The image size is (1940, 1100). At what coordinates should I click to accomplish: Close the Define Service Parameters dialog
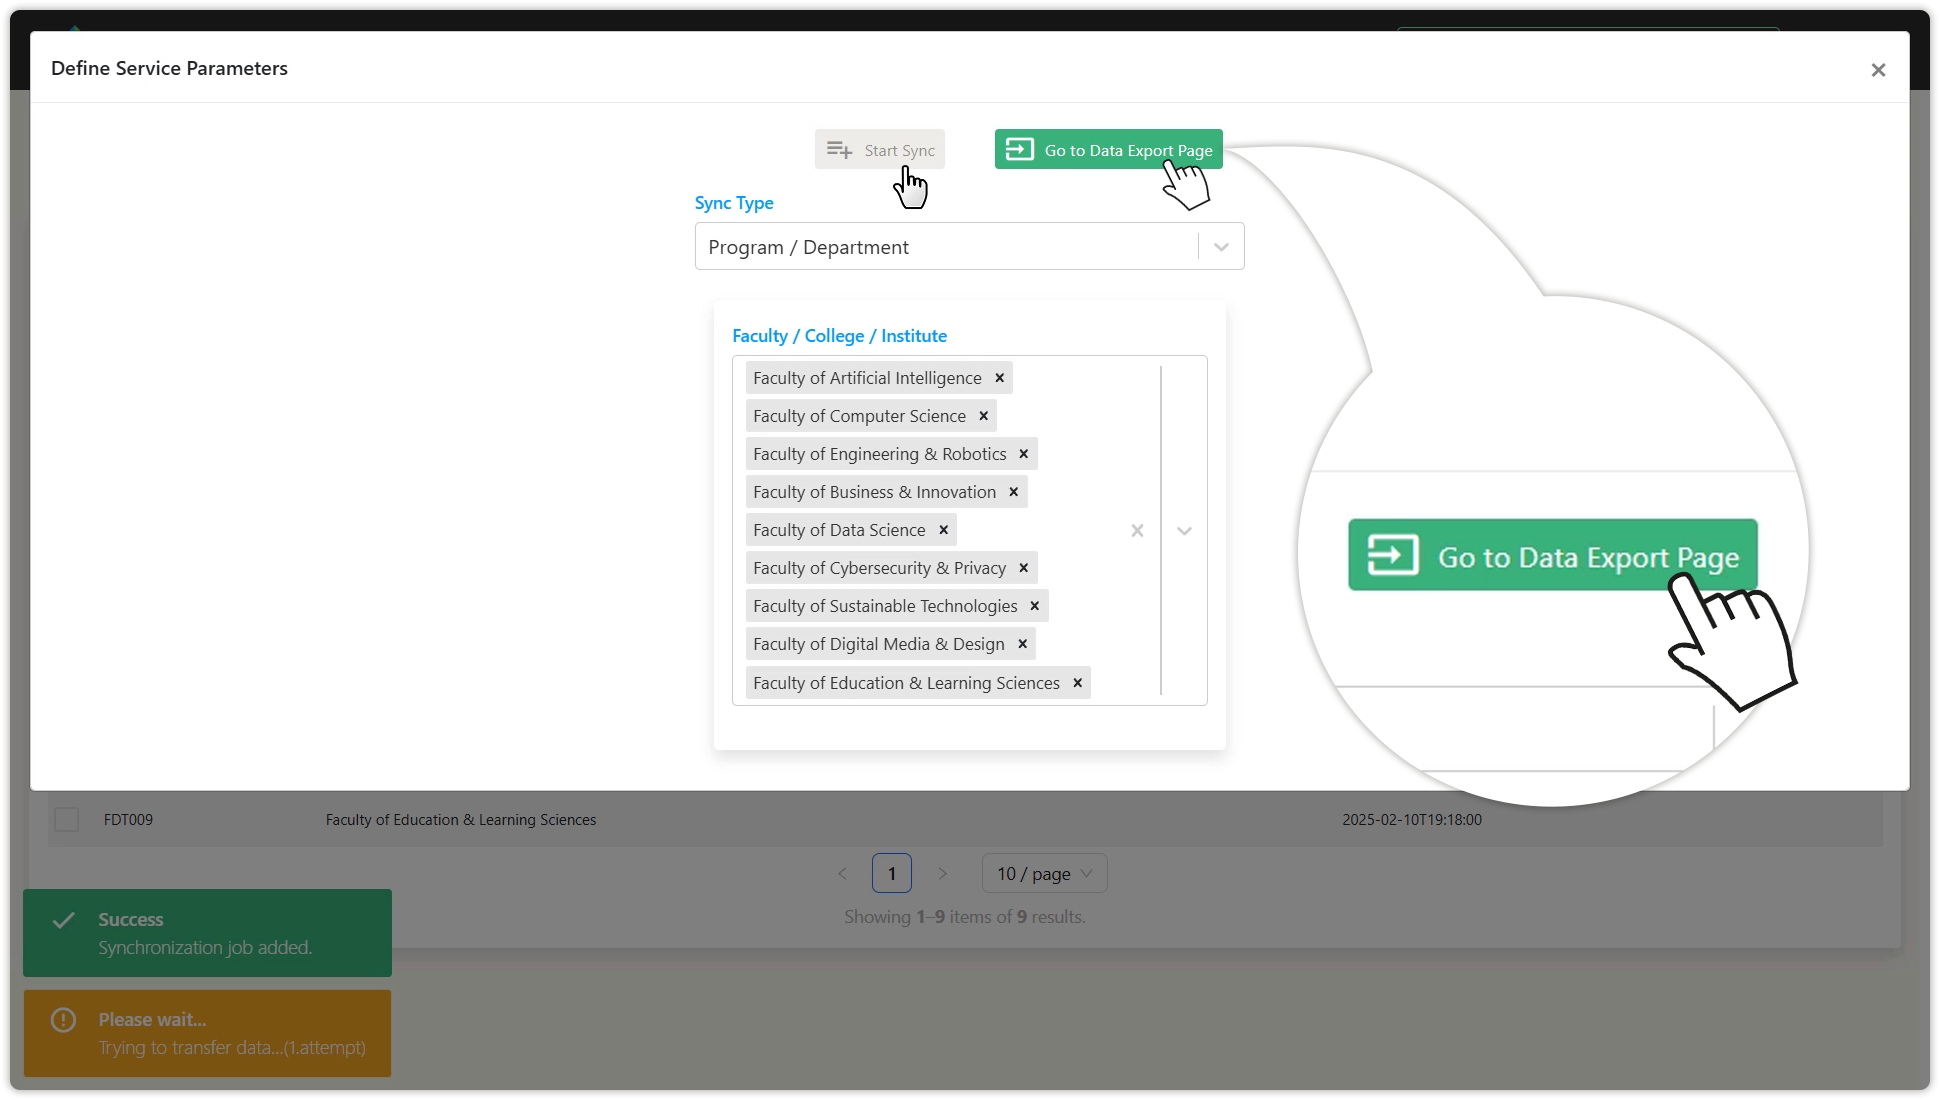click(1878, 70)
